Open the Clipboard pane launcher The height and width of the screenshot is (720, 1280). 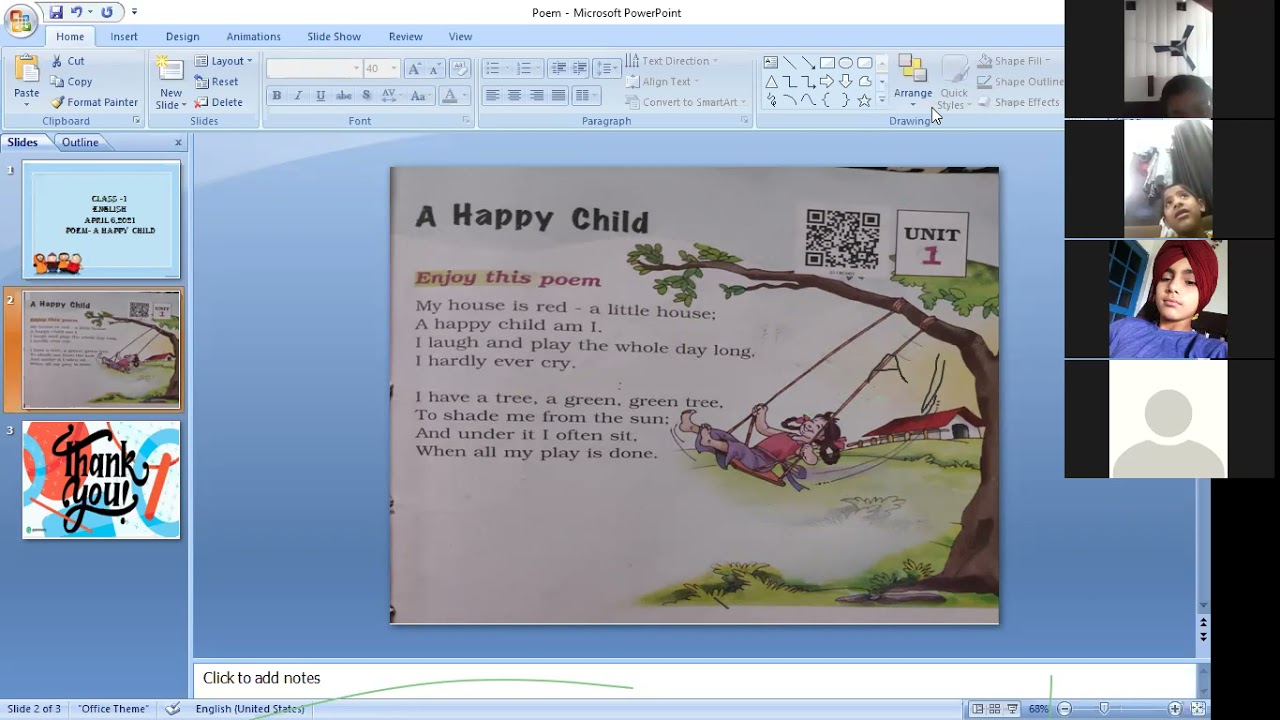pyautogui.click(x=137, y=121)
